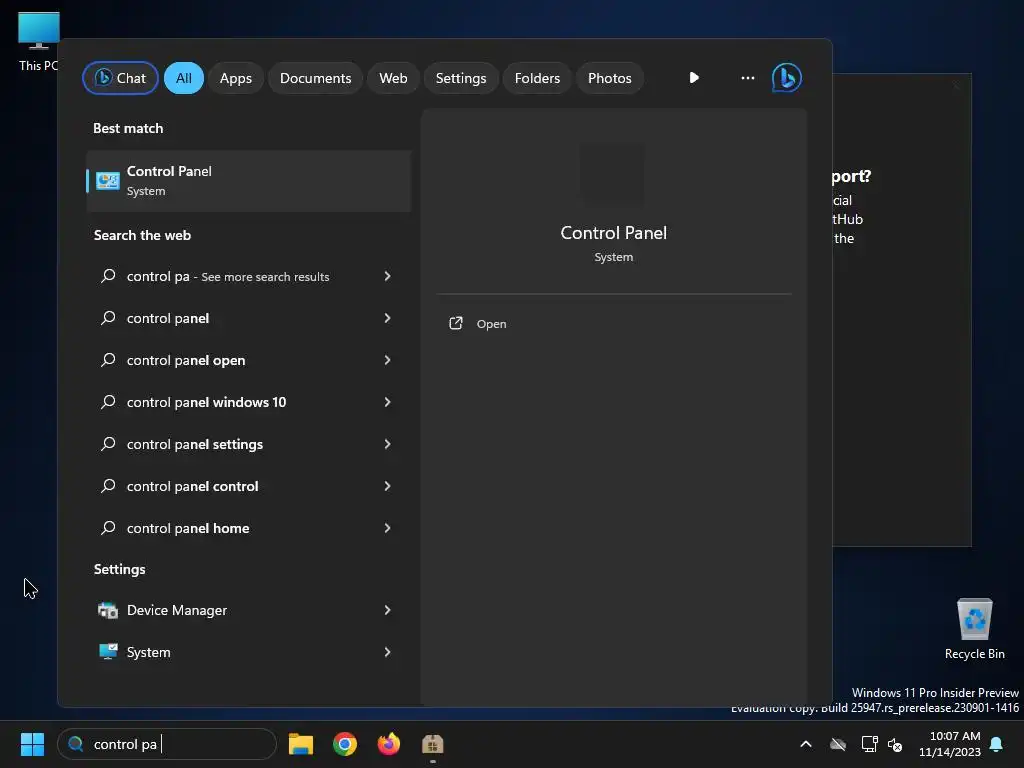This screenshot has width=1024, height=768.
Task: Open the clock and date flyout
Action: pos(950,744)
